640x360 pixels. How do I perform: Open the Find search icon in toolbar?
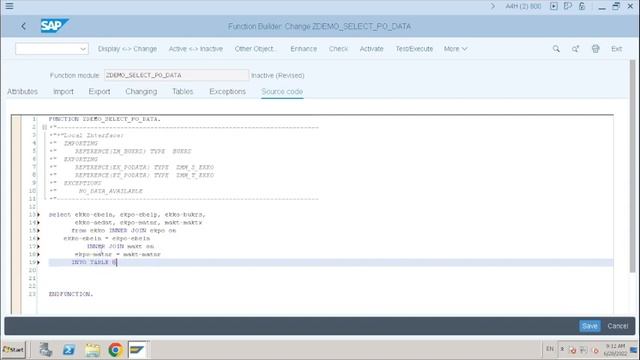pos(556,49)
